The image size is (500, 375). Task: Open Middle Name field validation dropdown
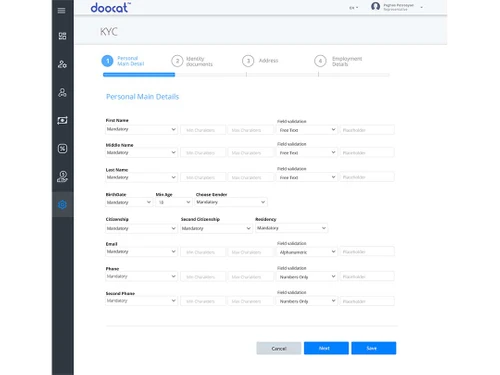[307, 153]
